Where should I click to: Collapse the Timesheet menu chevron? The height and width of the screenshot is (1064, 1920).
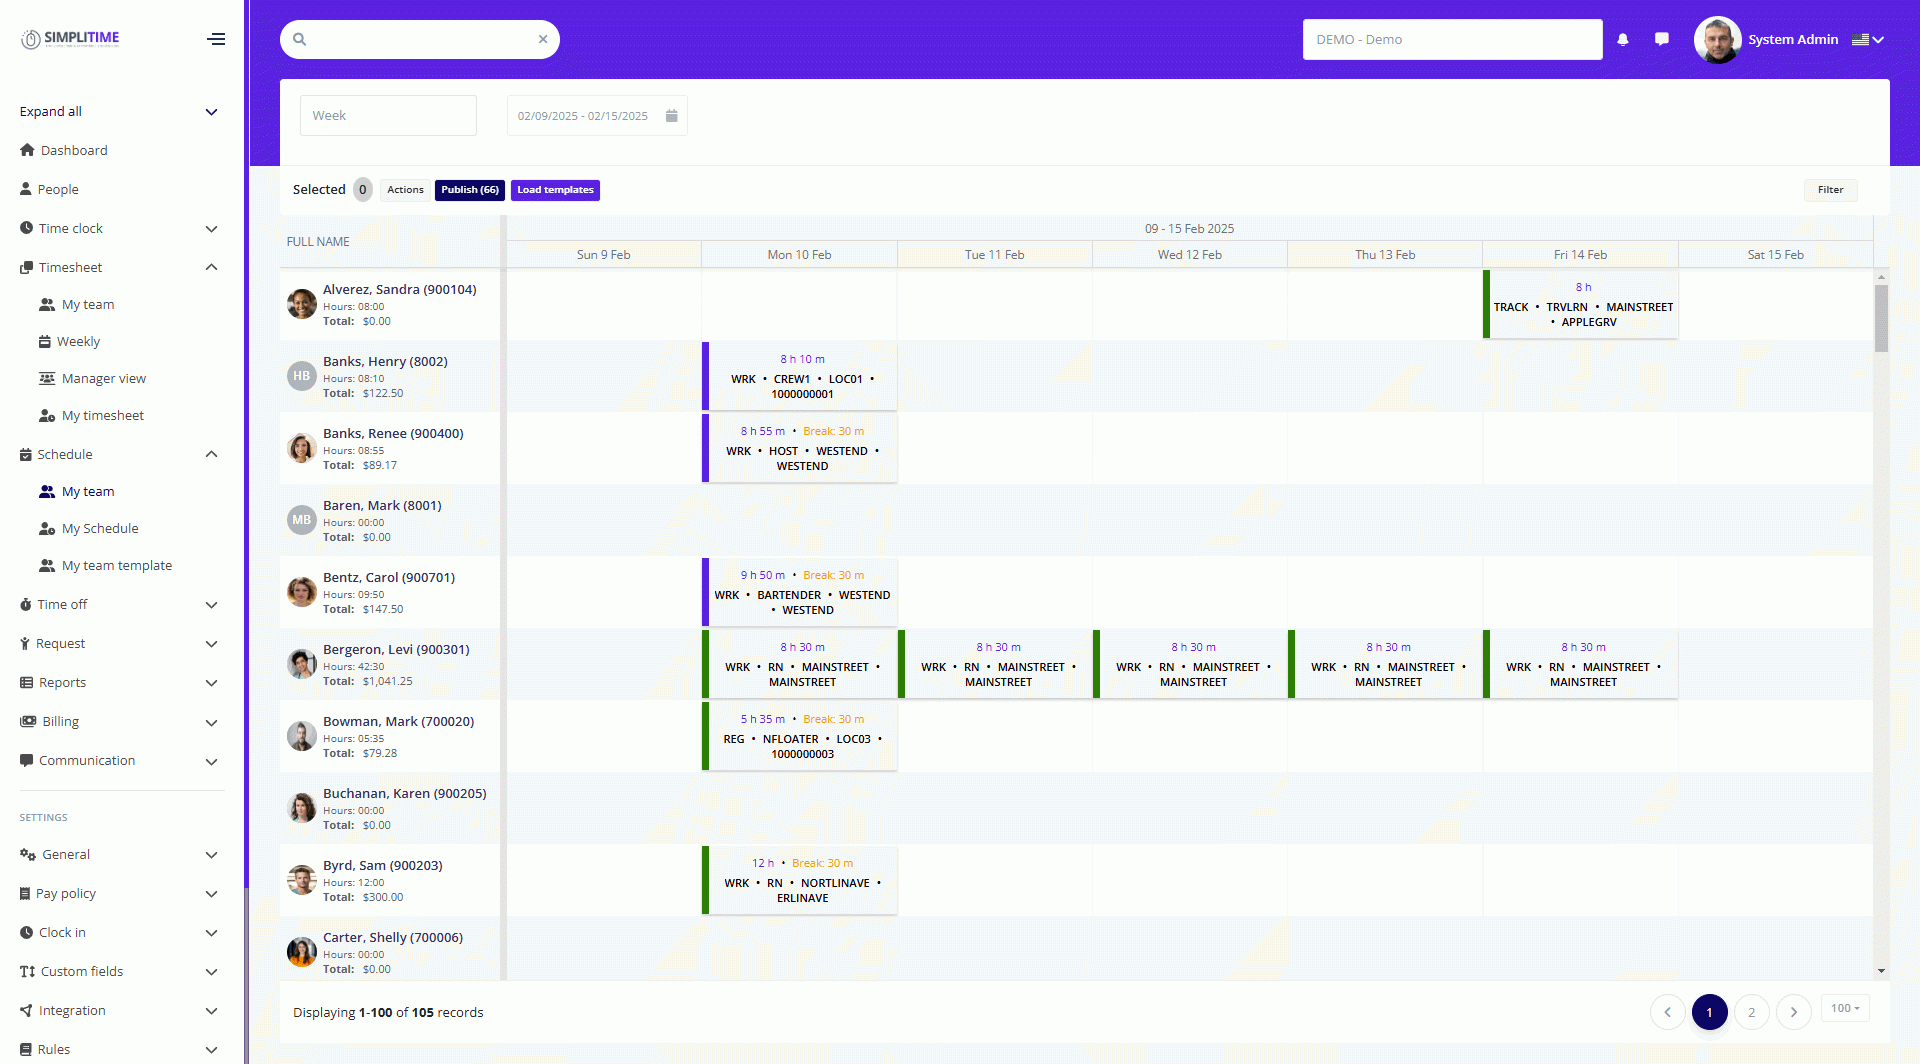coord(211,267)
